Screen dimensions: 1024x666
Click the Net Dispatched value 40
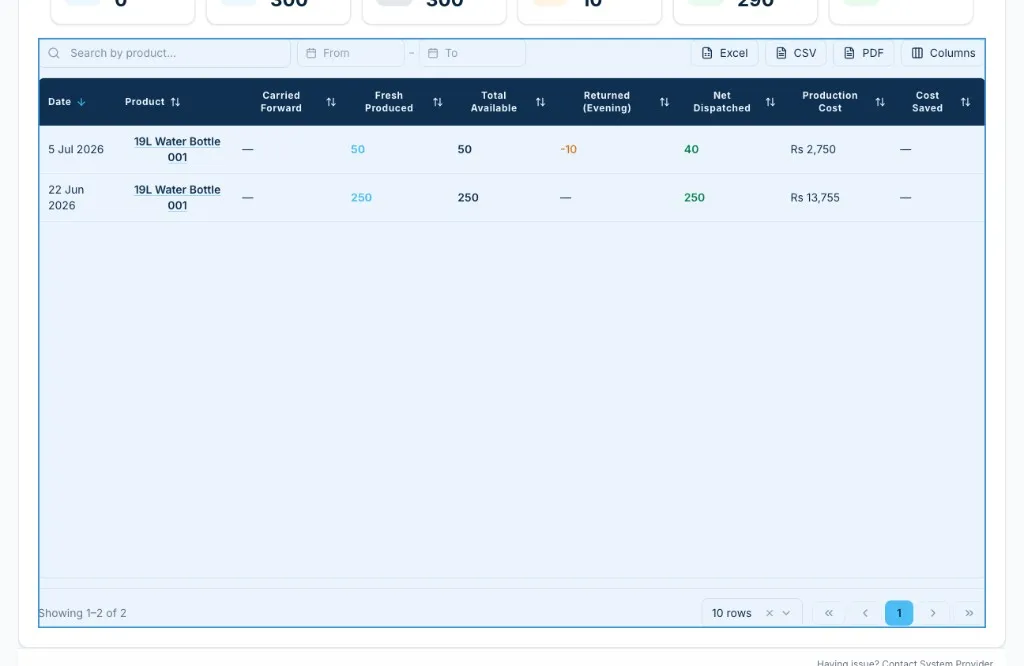click(x=691, y=150)
